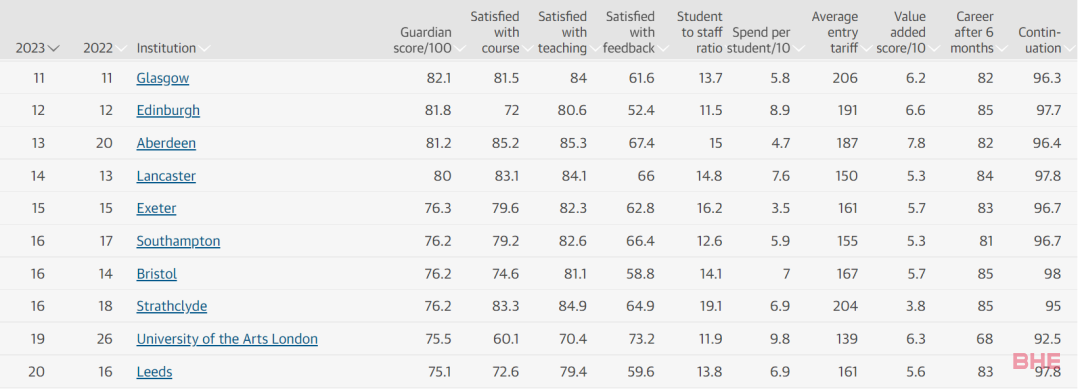The width and height of the screenshot is (1080, 389).
Task: Sort by Satisfied with course chevron
Action: tap(528, 49)
